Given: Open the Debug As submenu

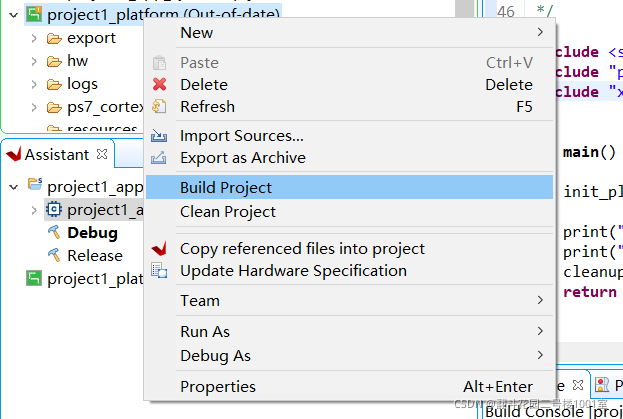Looking at the screenshot, I should pyautogui.click(x=349, y=355).
